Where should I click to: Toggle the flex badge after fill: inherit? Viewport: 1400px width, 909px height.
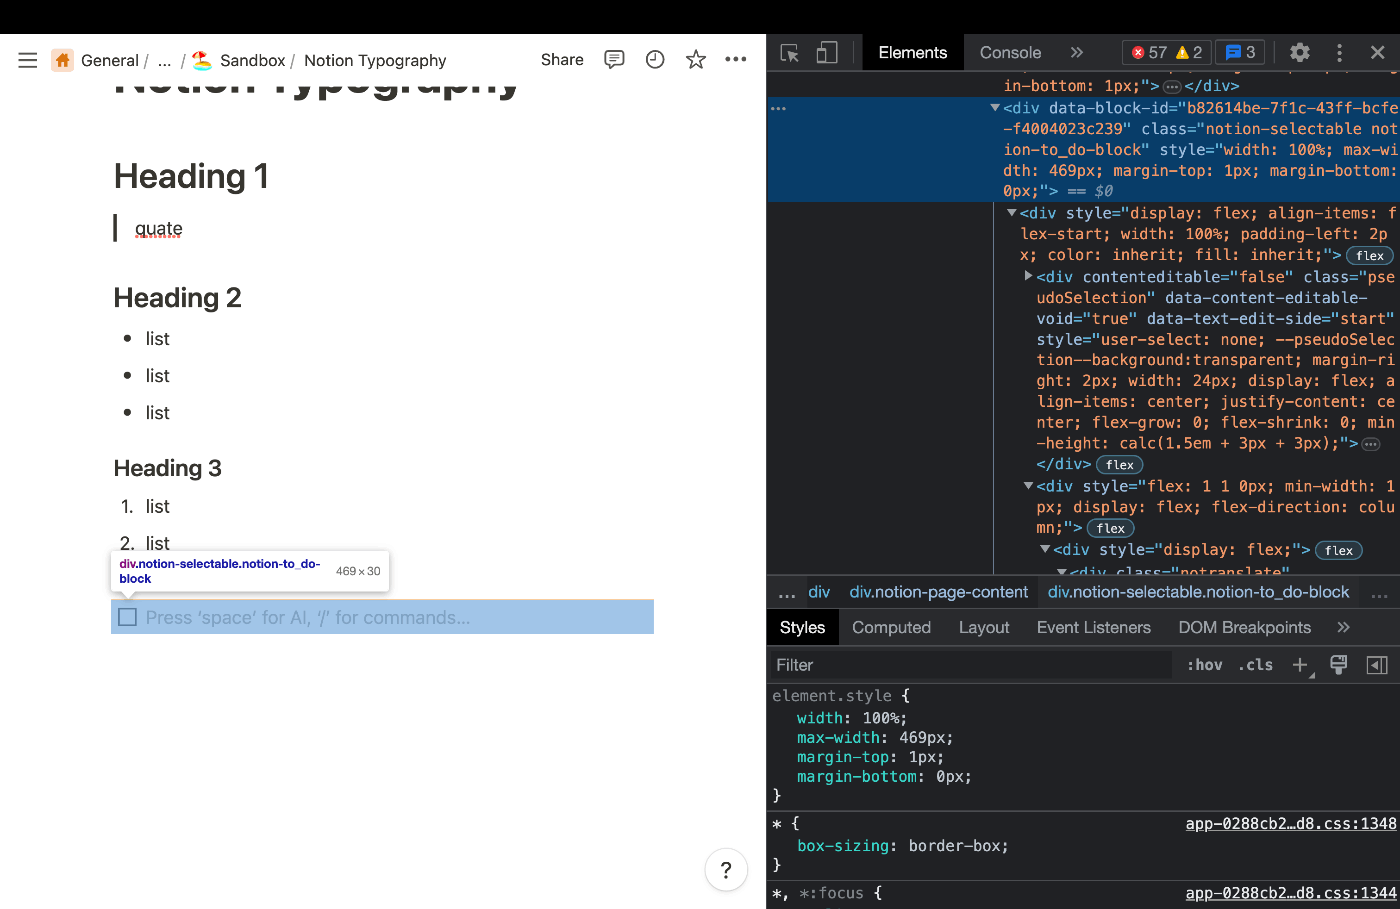[x=1369, y=255]
